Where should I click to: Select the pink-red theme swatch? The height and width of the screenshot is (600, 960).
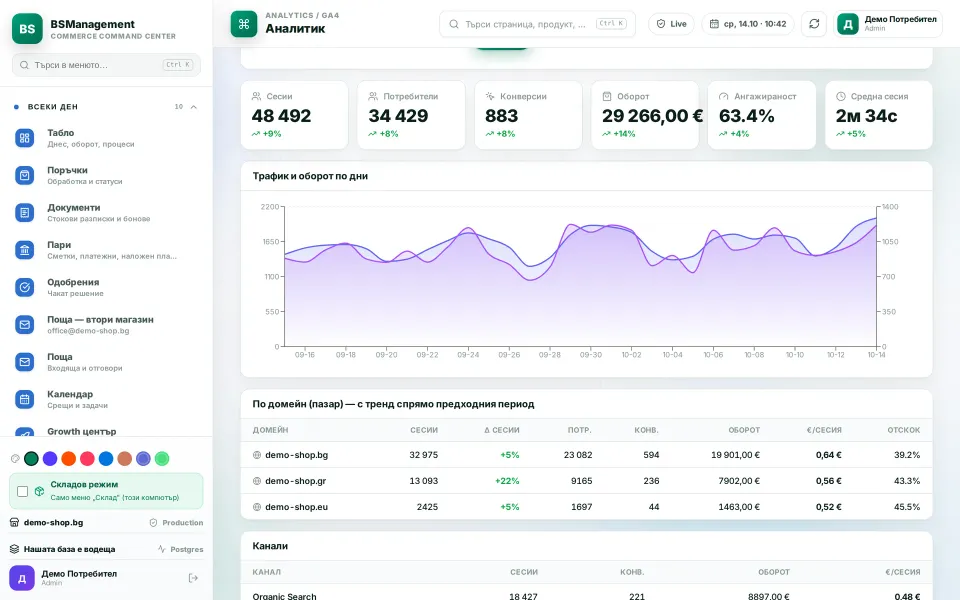[88, 459]
